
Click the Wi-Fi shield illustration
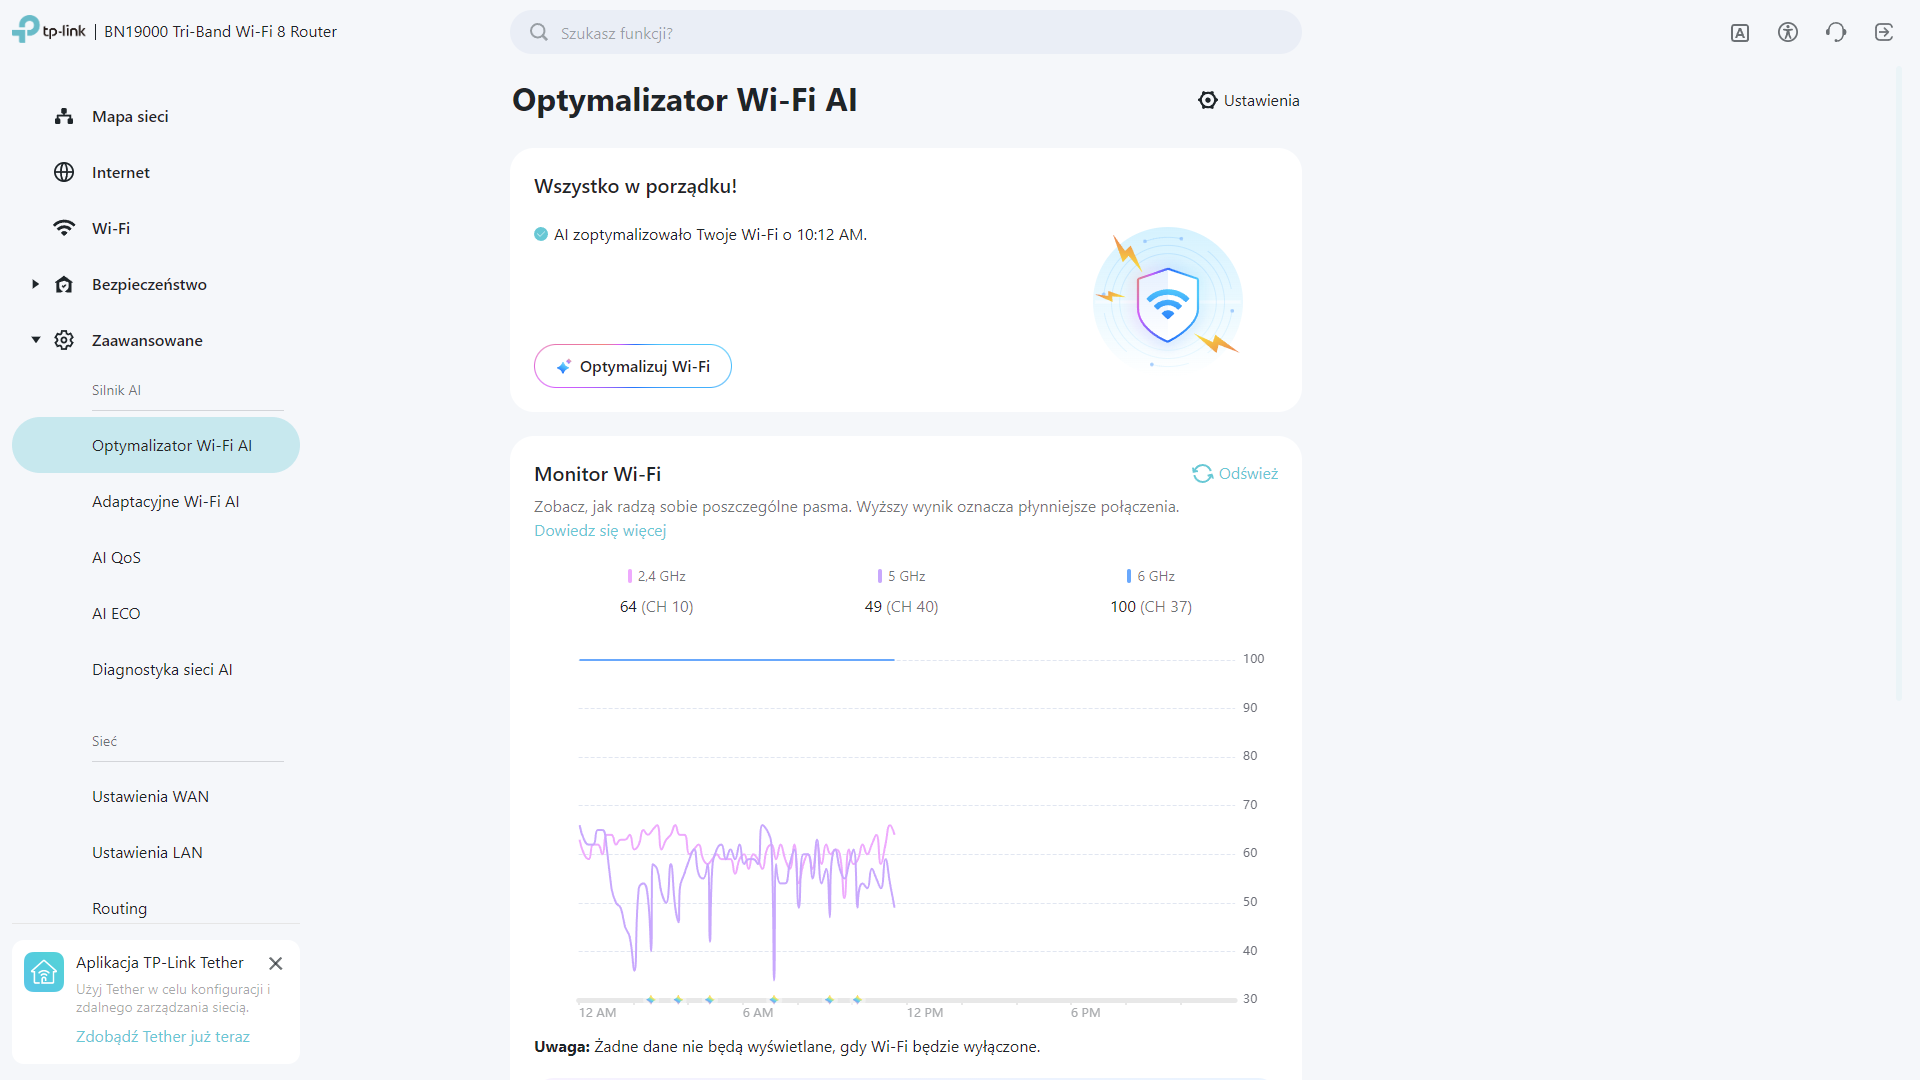pos(1168,298)
